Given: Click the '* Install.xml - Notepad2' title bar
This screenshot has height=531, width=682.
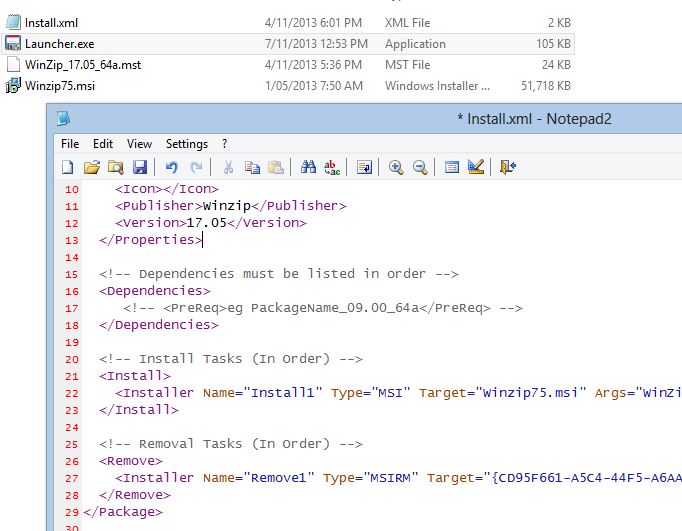Looking at the screenshot, I should 535,119.
